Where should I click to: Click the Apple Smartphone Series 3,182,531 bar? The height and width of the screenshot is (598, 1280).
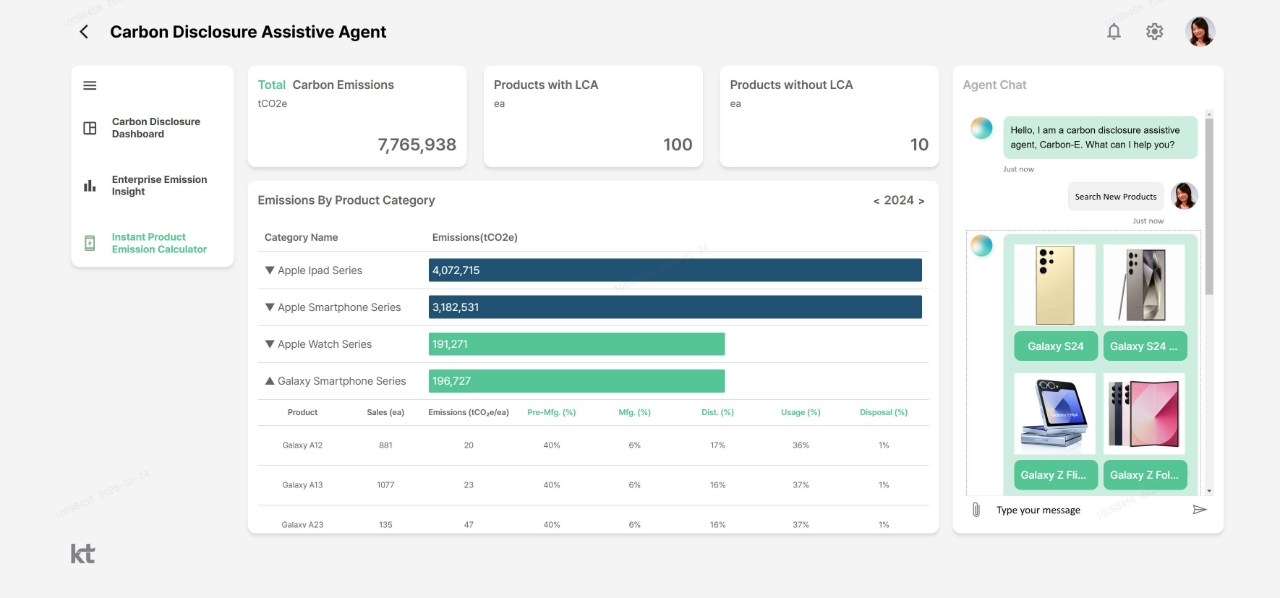675,307
